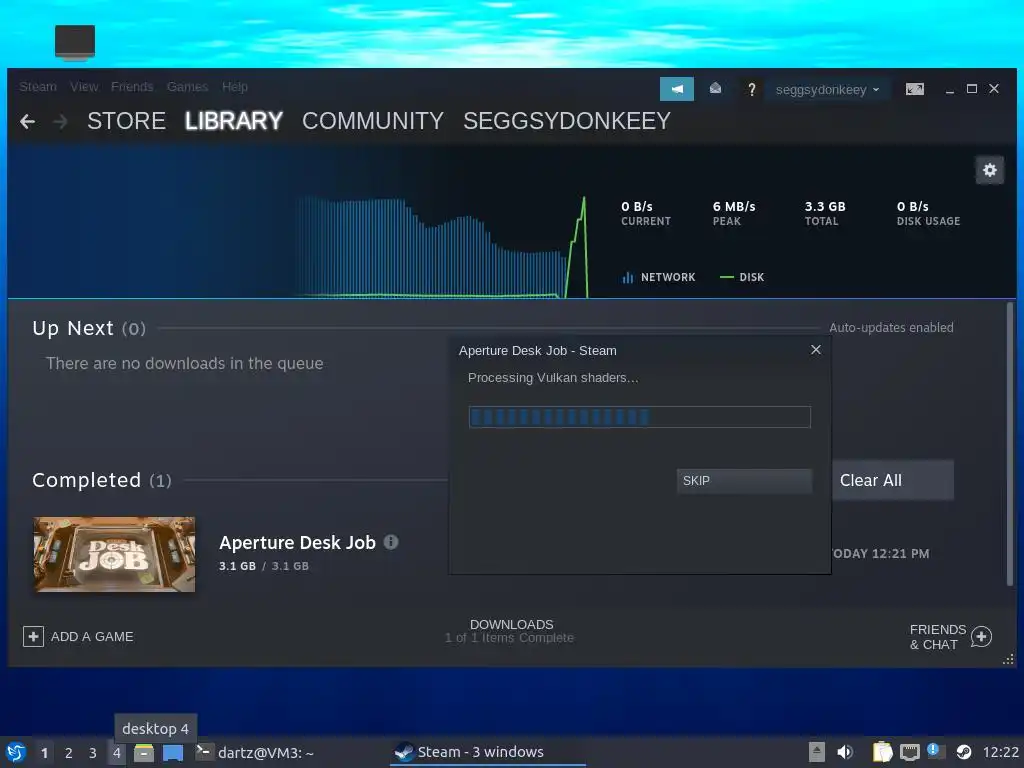The height and width of the screenshot is (768, 1024).
Task: Show desktop via blue taskbar icon
Action: (x=173, y=752)
